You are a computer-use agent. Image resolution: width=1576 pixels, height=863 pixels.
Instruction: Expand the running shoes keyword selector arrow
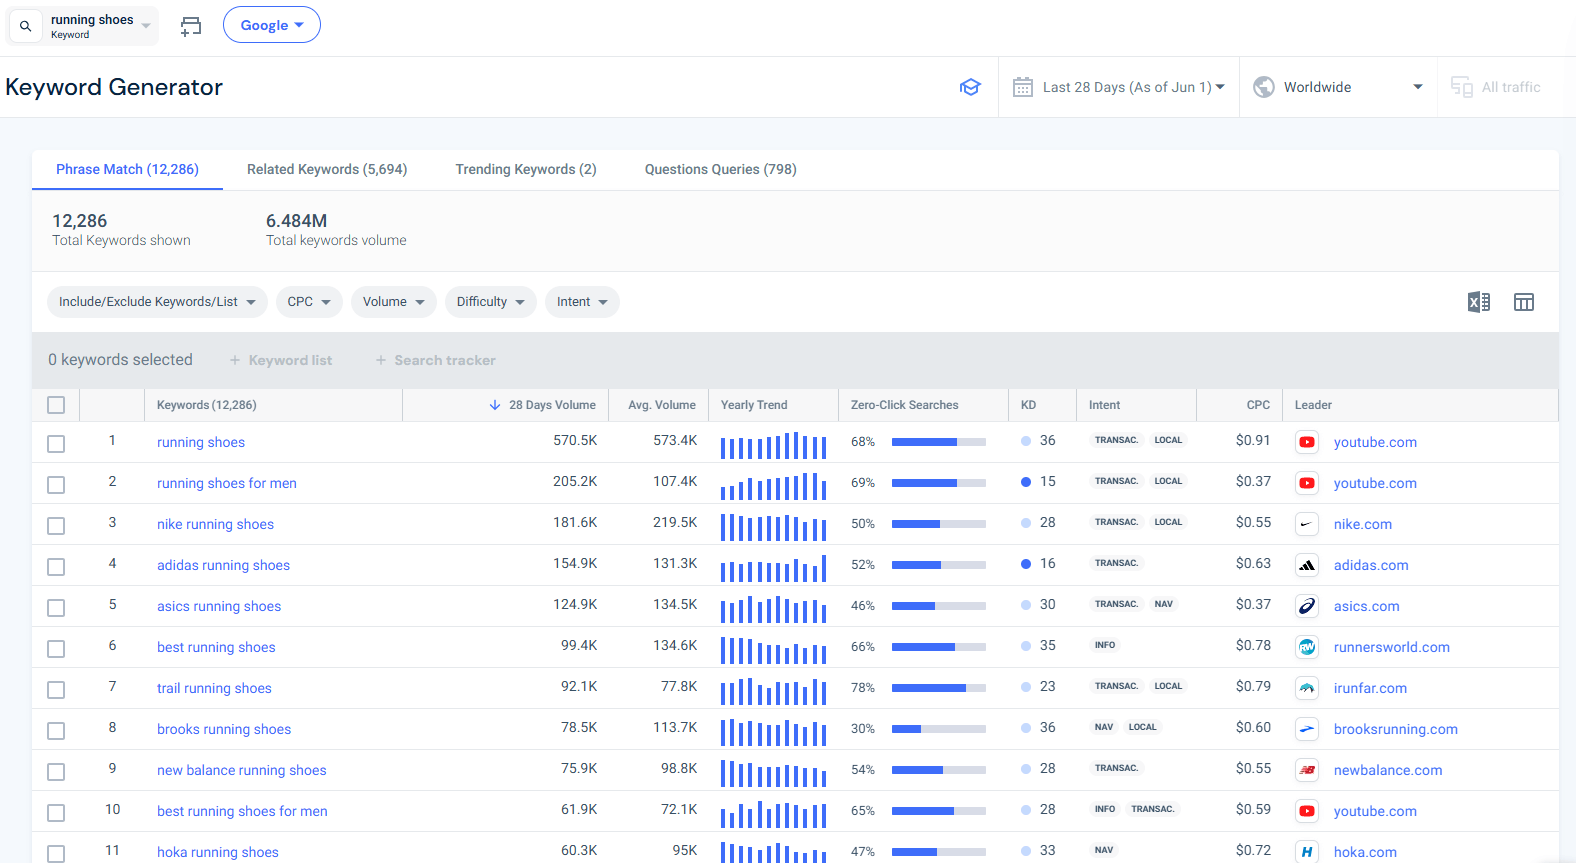tap(146, 26)
